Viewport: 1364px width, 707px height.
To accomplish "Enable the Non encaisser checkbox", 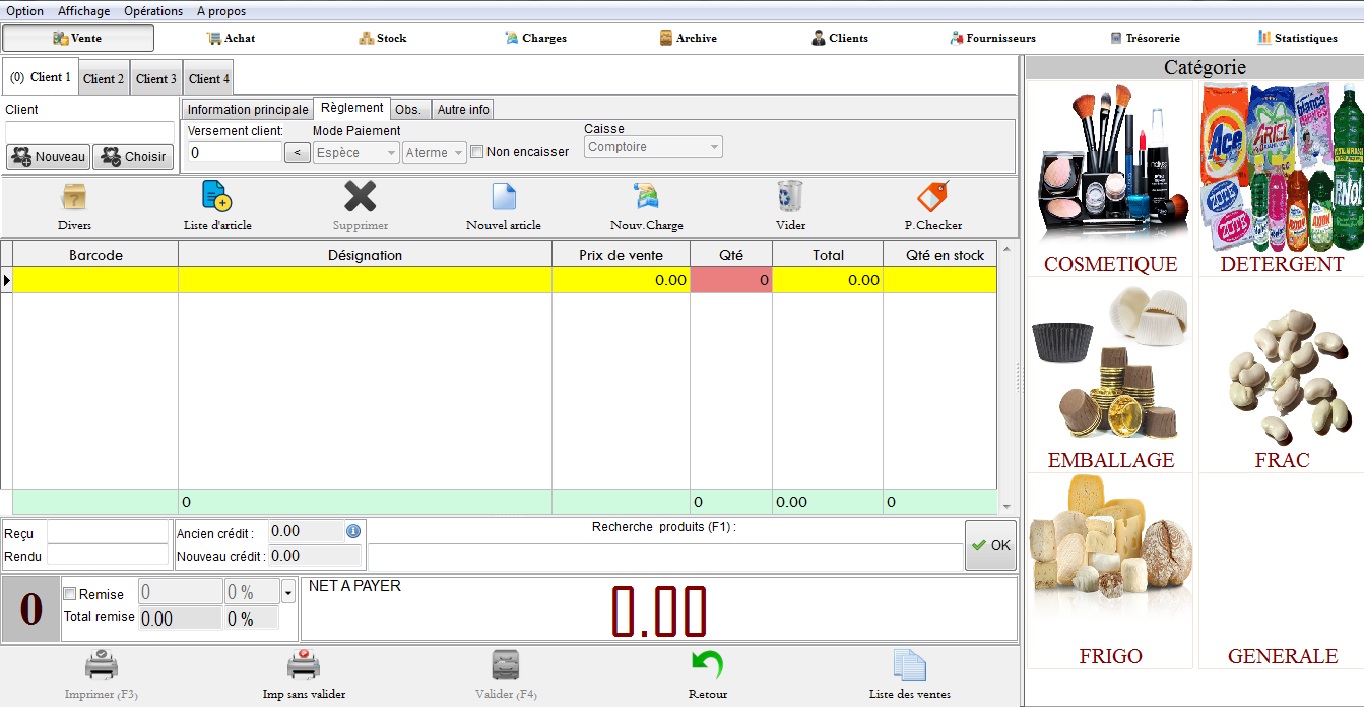I will coord(477,152).
